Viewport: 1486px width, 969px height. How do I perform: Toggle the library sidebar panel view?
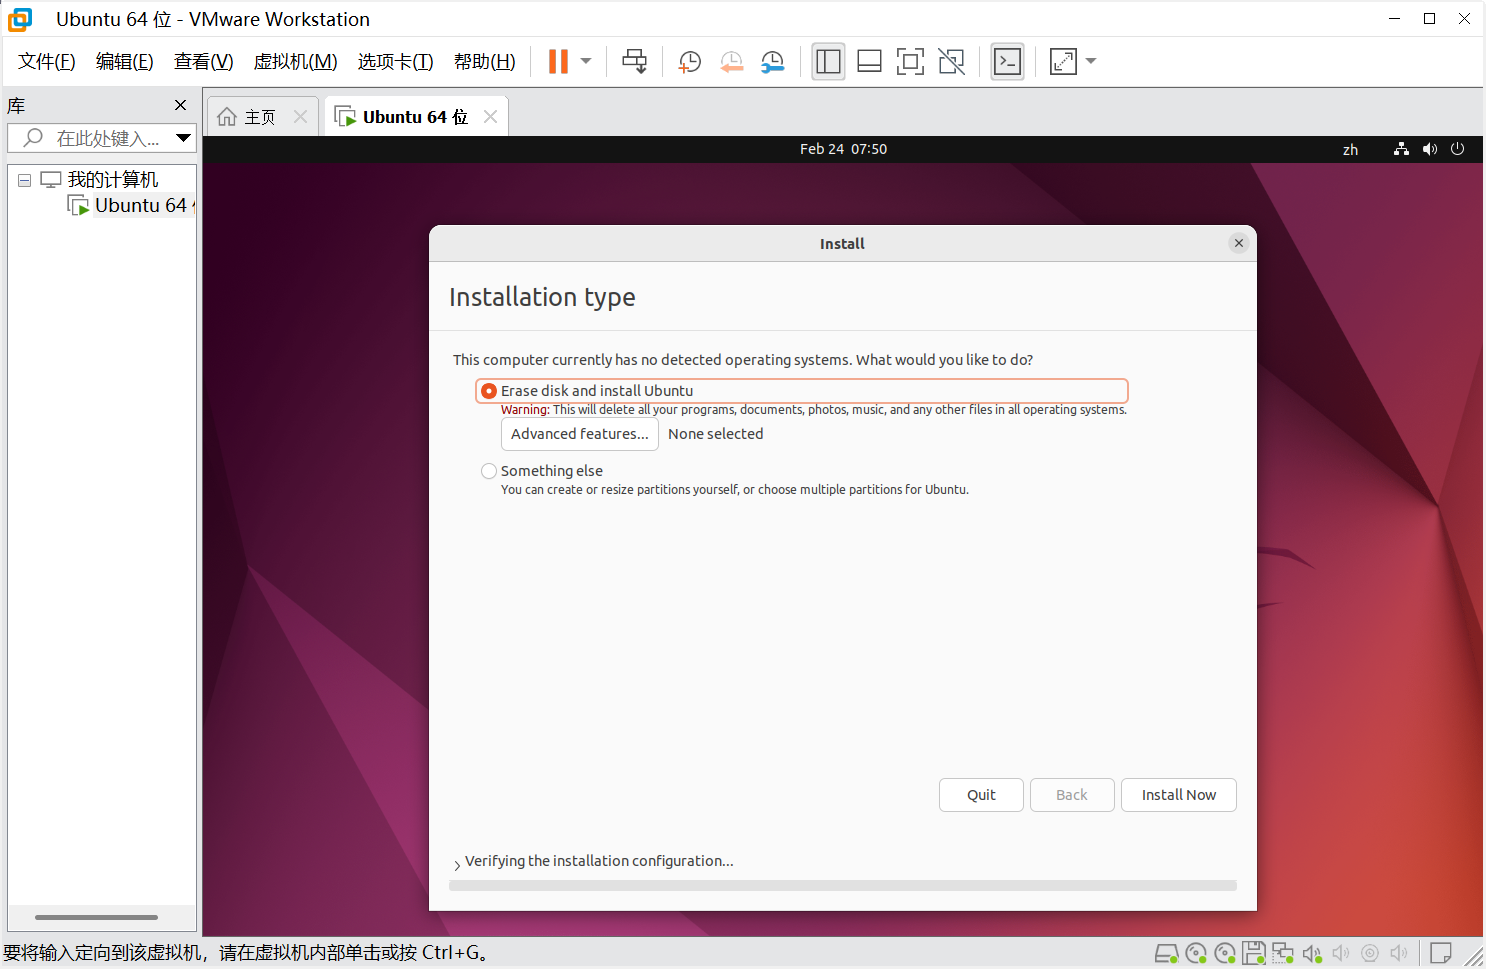click(828, 62)
